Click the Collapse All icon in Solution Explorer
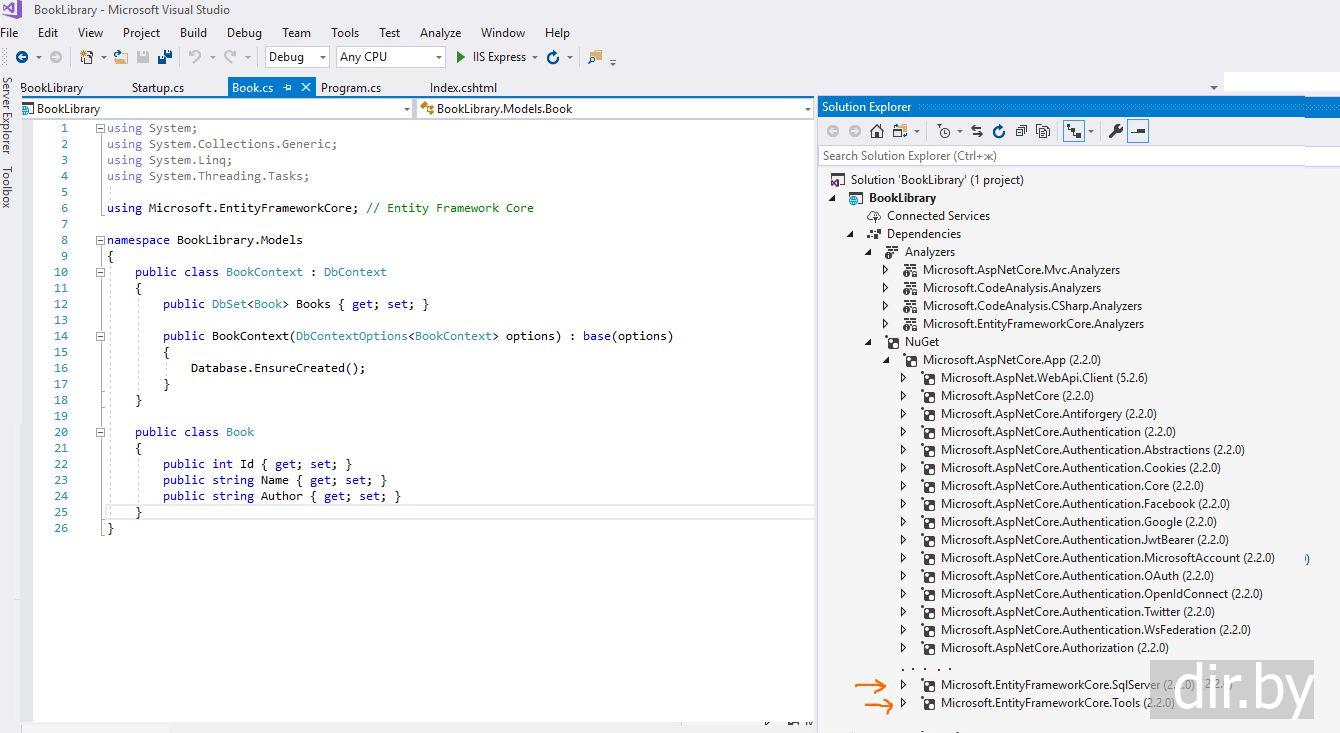 1020,131
